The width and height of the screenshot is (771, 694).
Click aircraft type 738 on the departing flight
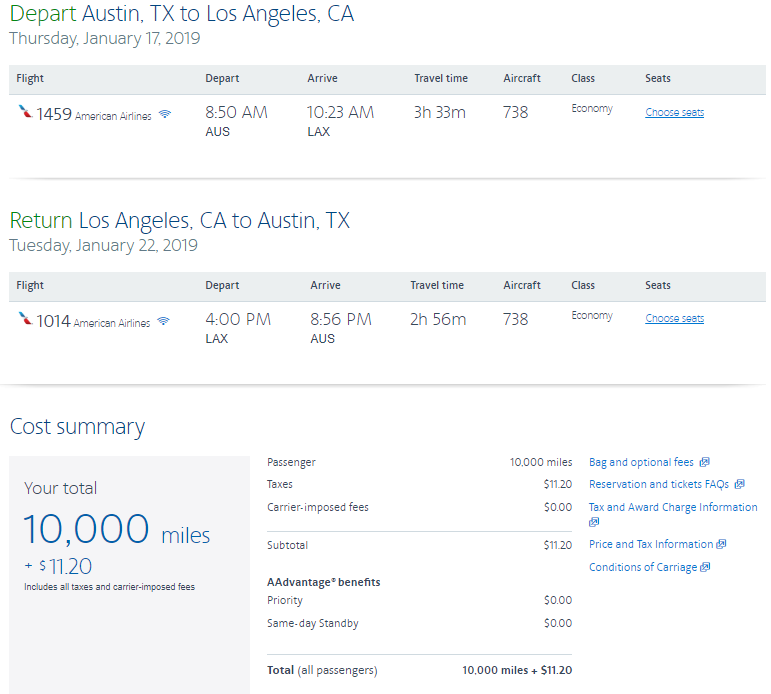[515, 112]
